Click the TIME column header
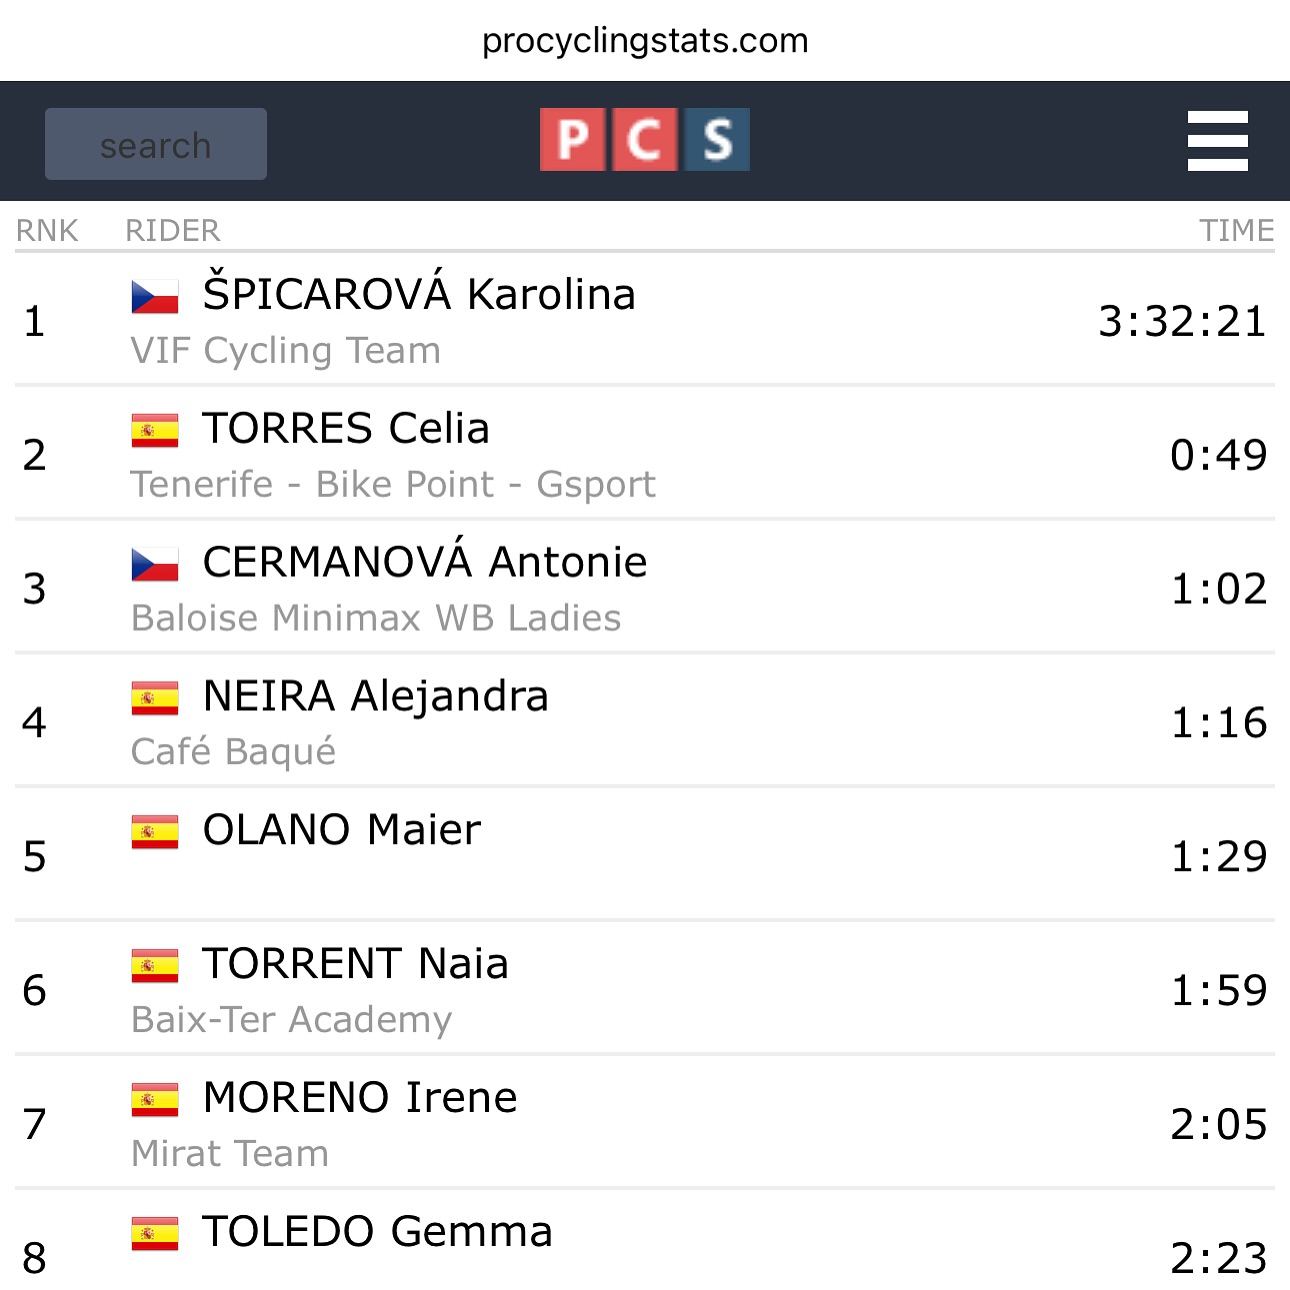This screenshot has width=1290, height=1290. 1236,231
